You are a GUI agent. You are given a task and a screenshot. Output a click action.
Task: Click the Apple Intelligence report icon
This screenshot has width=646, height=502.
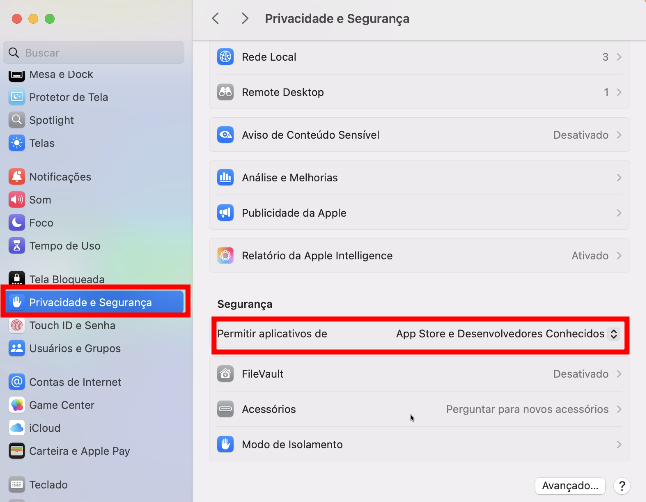(225, 255)
